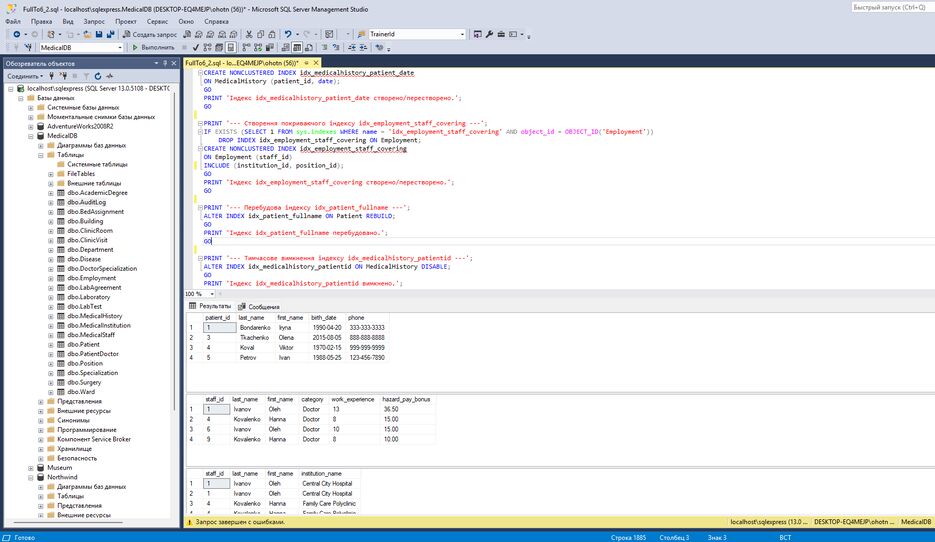Click Object Explorer horizontal scrollbar
Screen dimensions: 935x542
click(66, 522)
